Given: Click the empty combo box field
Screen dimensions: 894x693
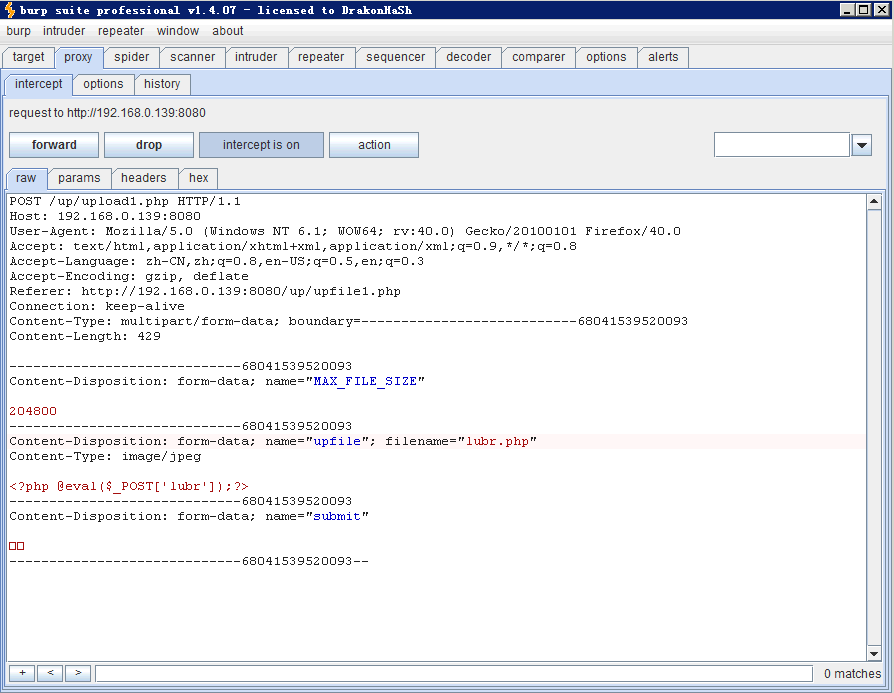Looking at the screenshot, I should (x=782, y=145).
